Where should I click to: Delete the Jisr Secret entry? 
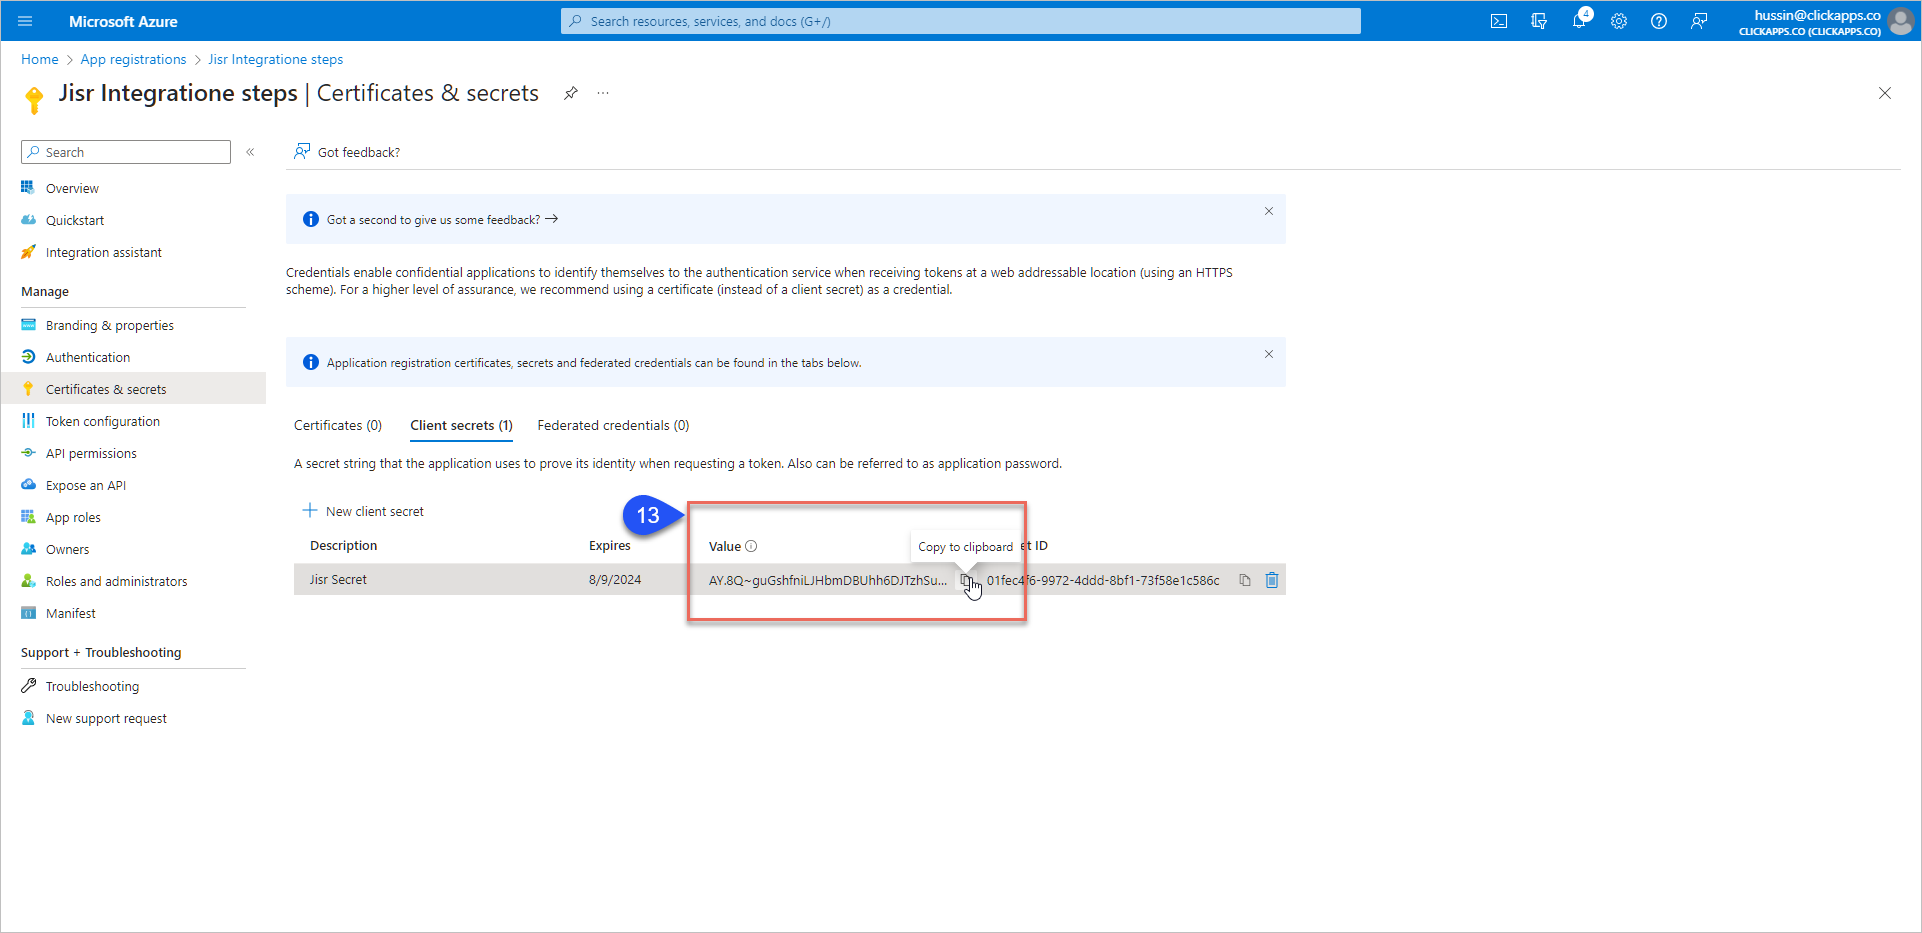(x=1272, y=580)
